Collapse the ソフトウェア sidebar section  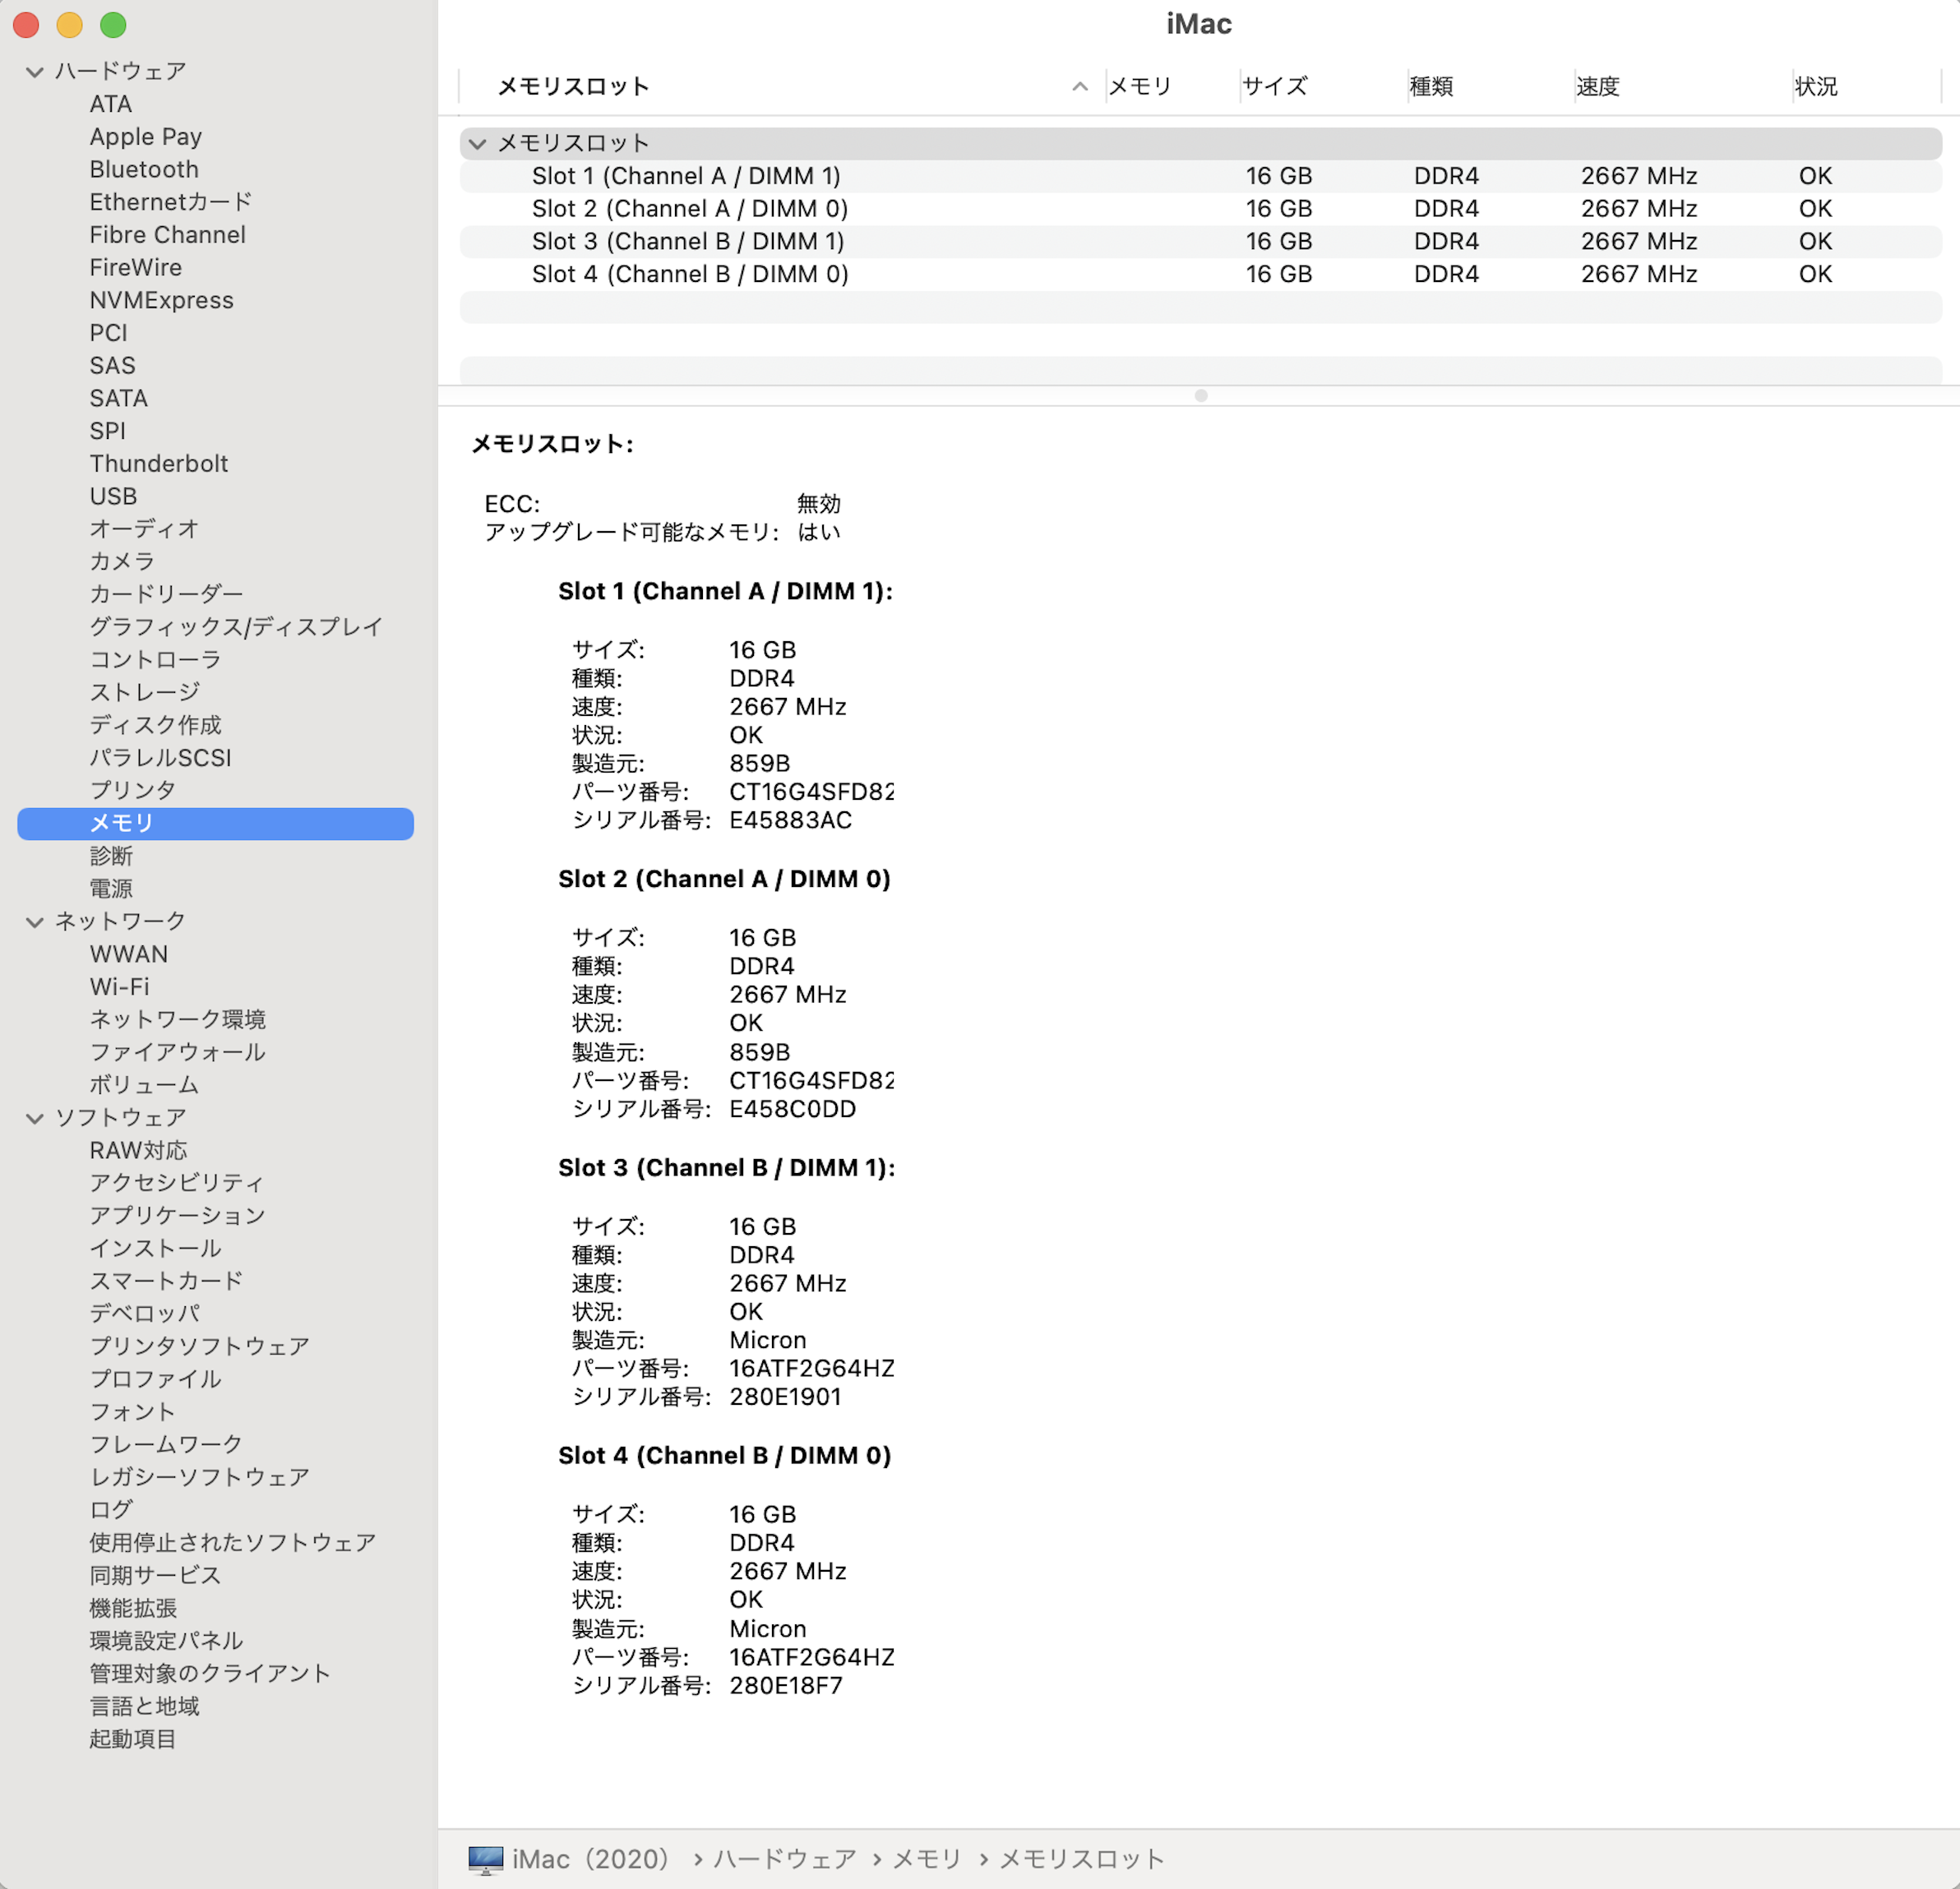point(35,1118)
